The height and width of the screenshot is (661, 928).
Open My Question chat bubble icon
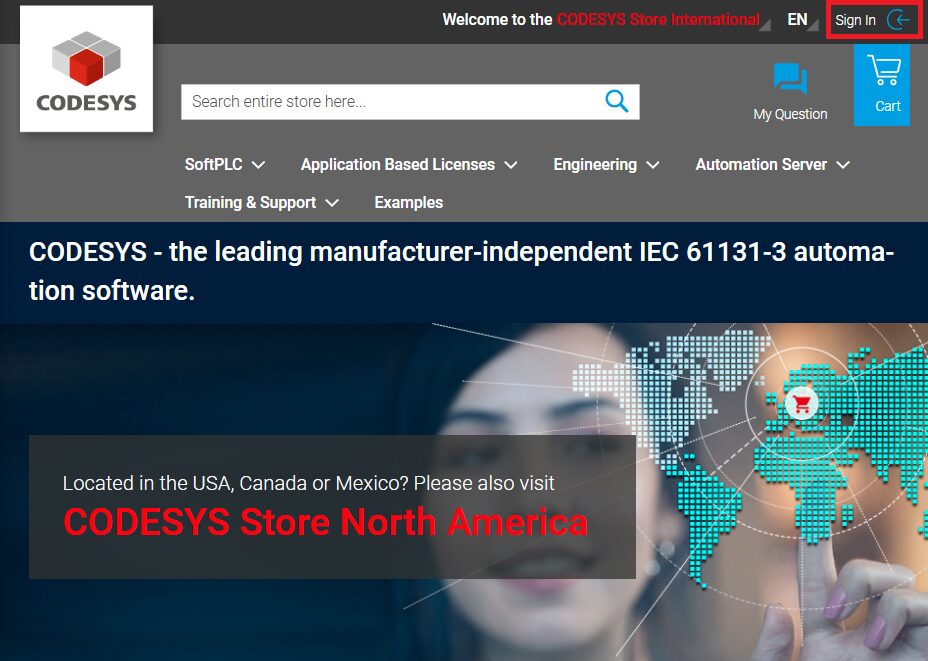(790, 79)
